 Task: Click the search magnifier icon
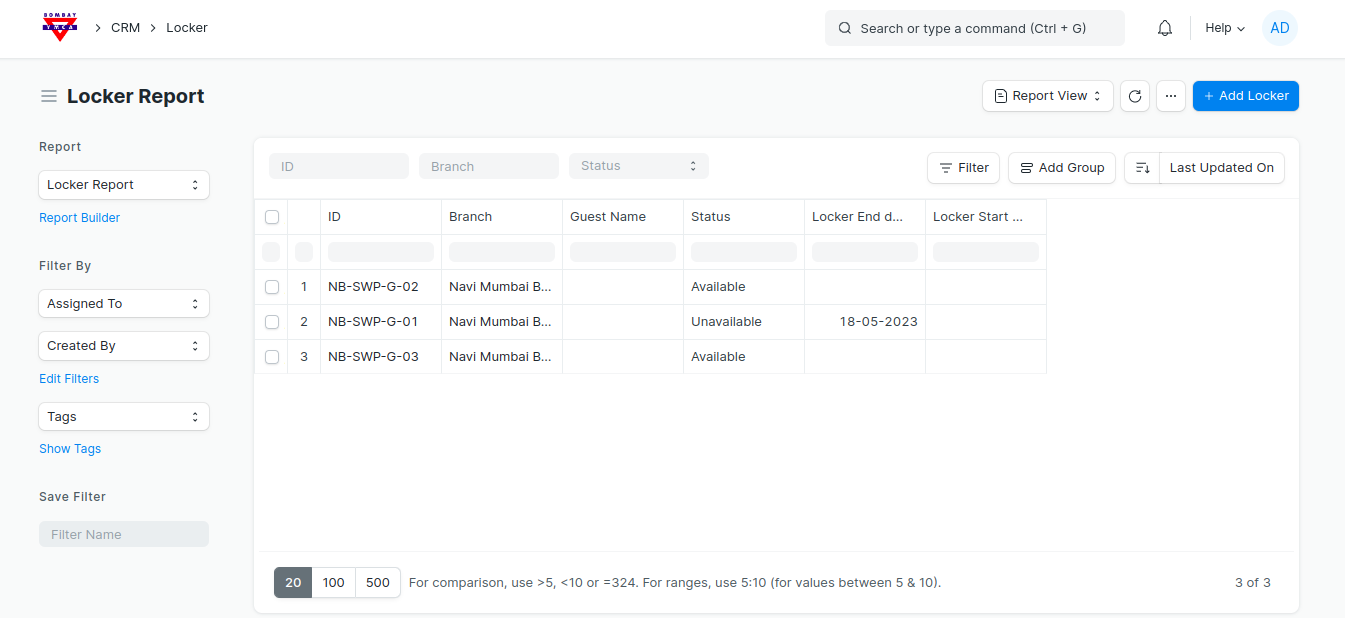[x=845, y=28]
